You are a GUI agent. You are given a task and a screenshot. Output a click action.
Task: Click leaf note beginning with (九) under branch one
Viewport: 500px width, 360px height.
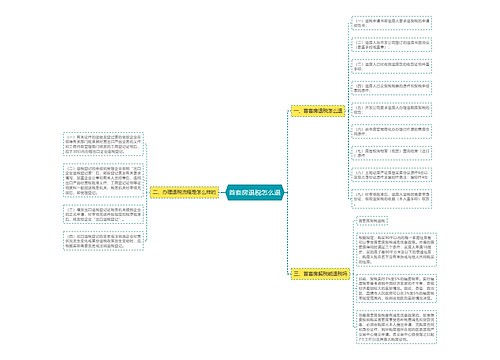(392, 199)
